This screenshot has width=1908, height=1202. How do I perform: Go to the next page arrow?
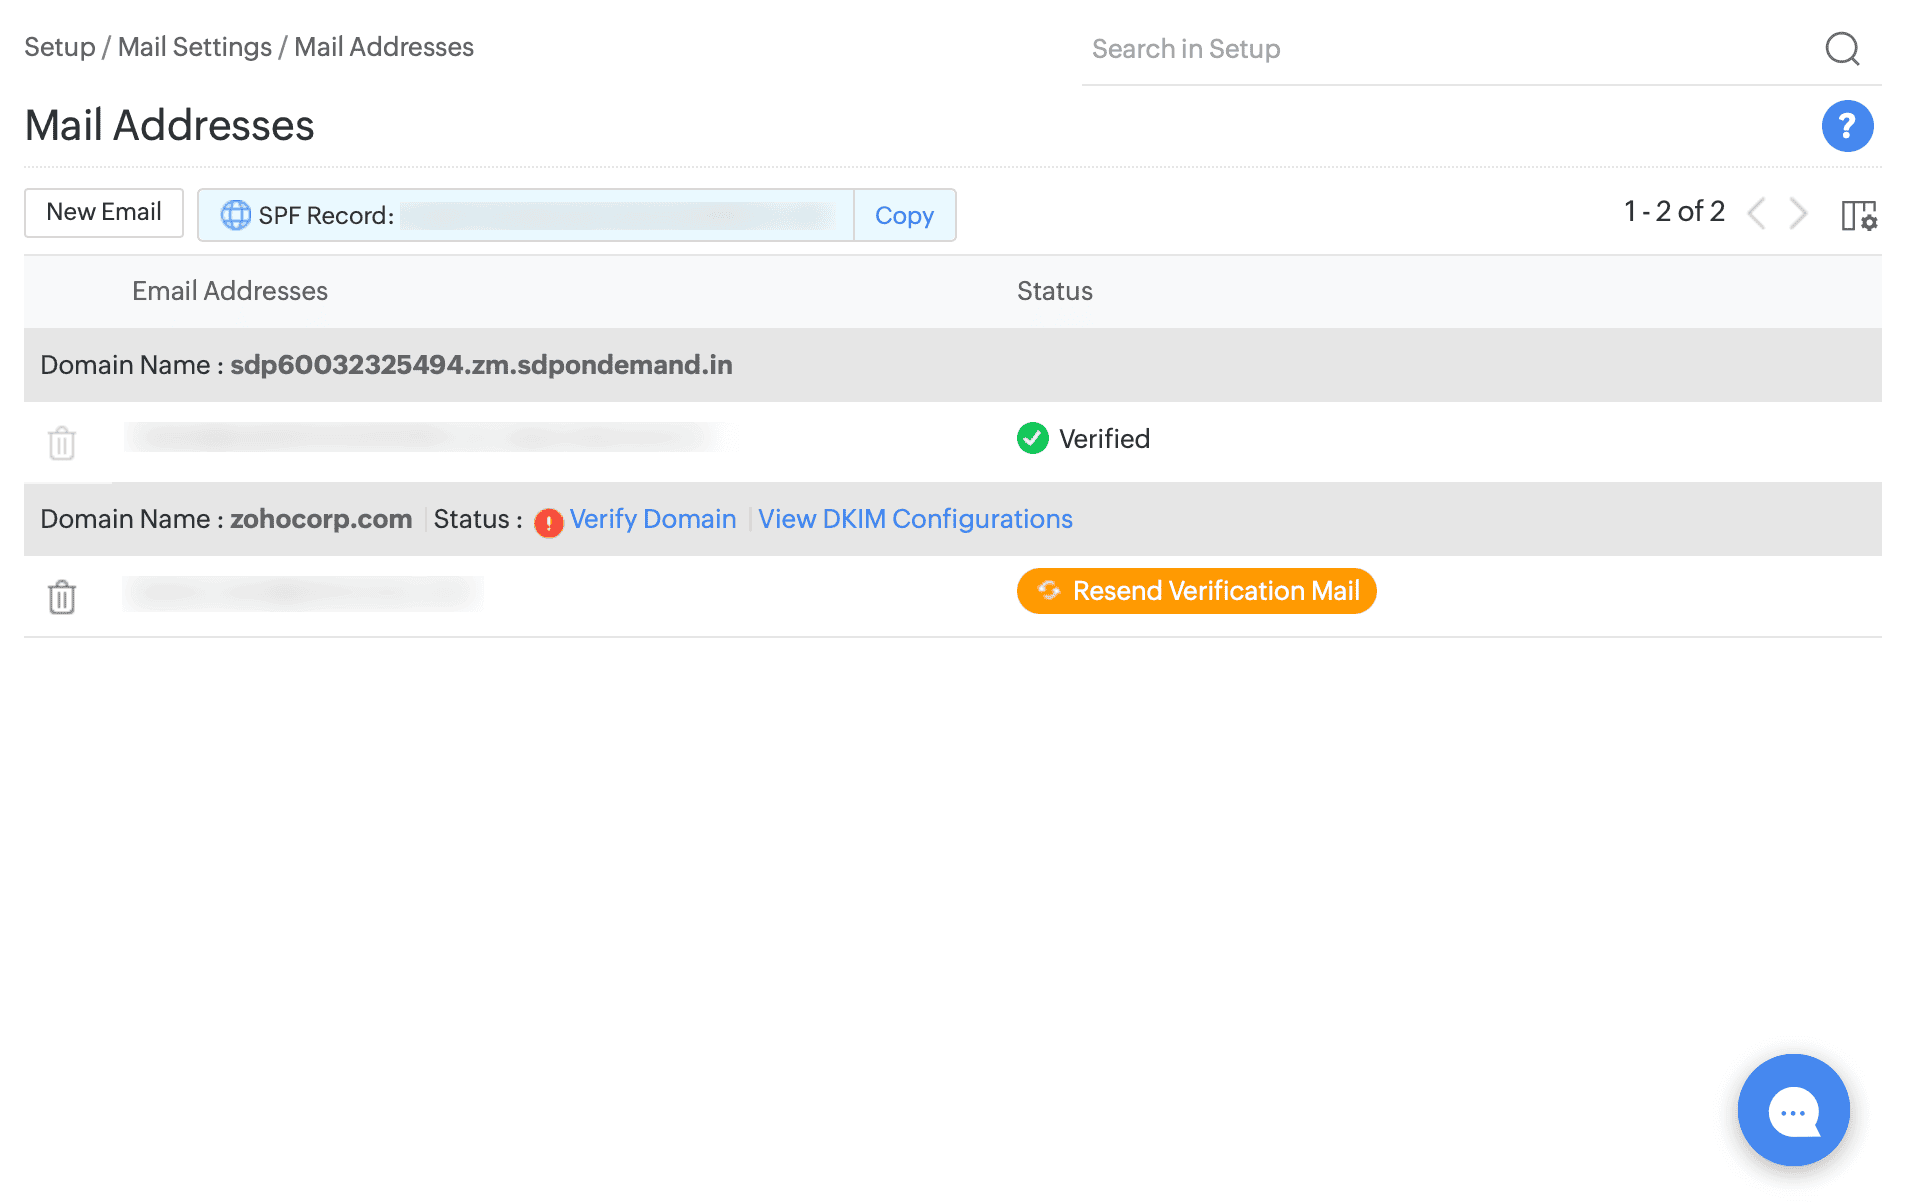point(1798,213)
